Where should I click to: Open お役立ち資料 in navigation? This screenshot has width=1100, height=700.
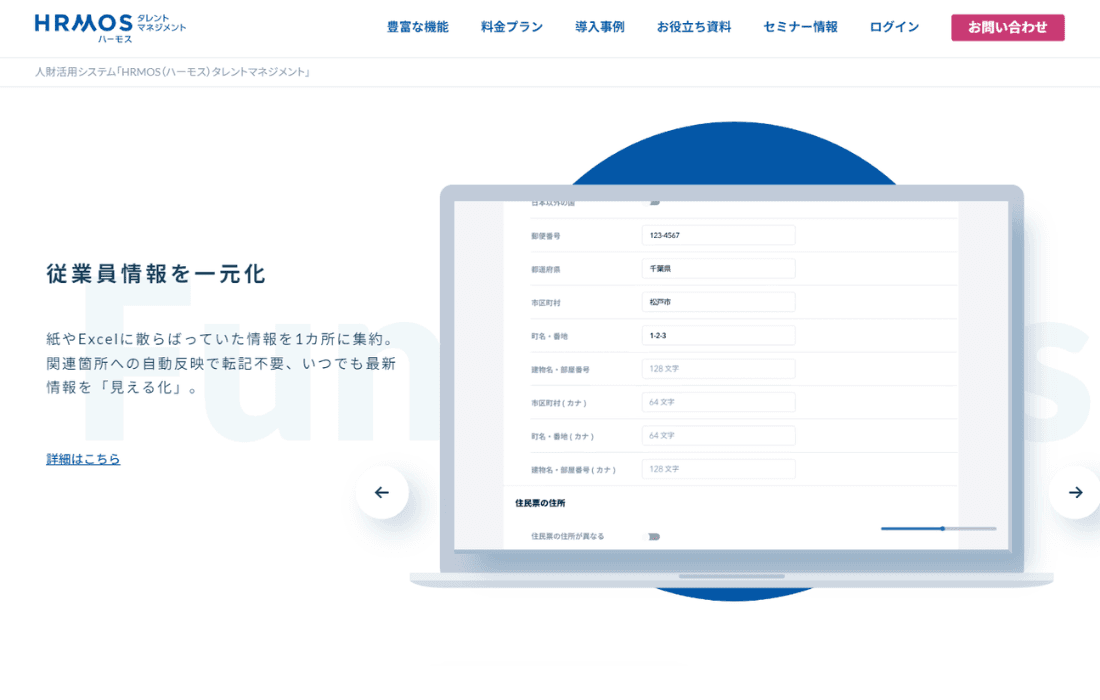coord(694,27)
